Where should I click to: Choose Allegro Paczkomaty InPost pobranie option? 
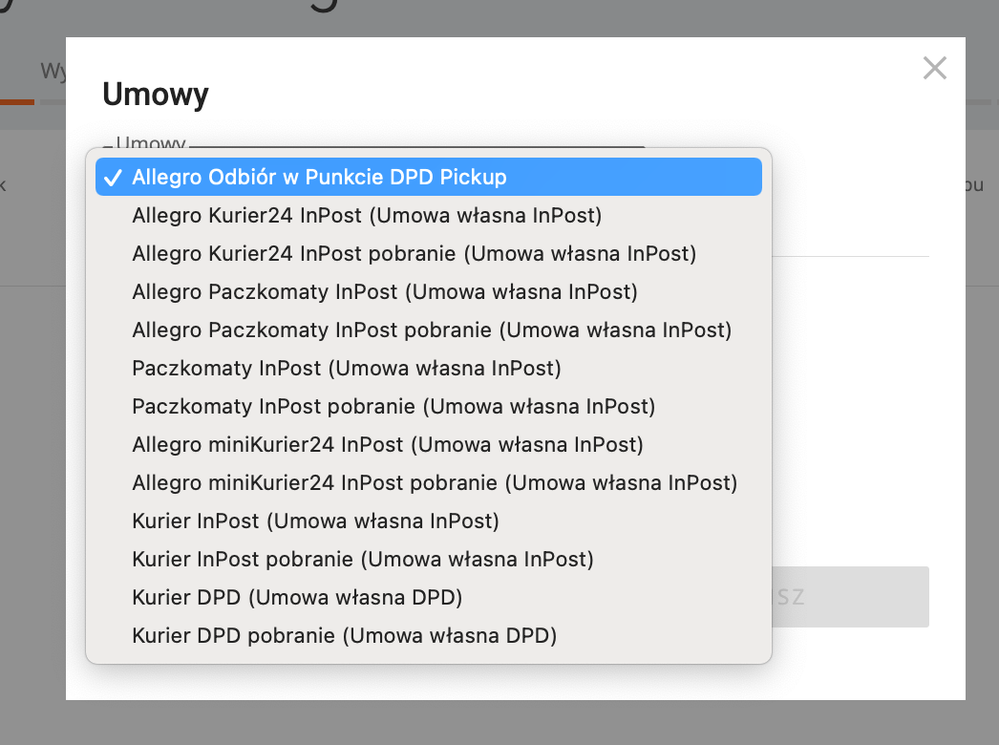point(429,330)
